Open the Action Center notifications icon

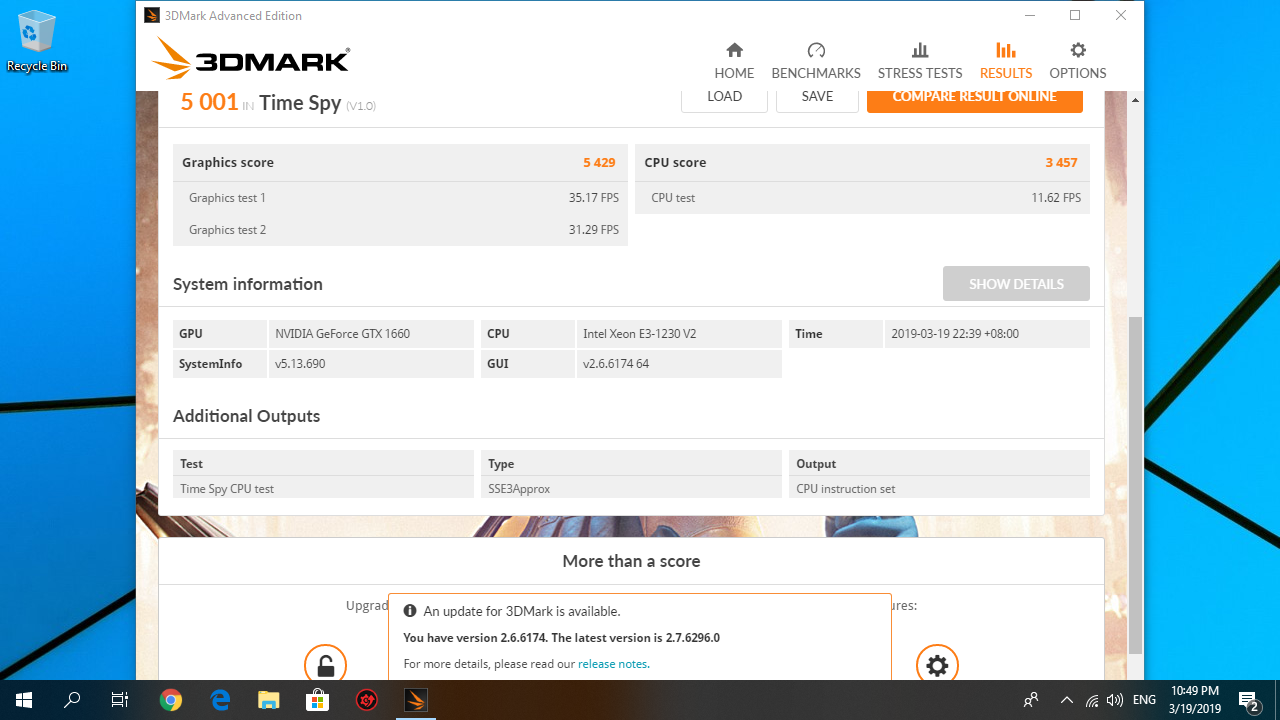pyautogui.click(x=1248, y=700)
